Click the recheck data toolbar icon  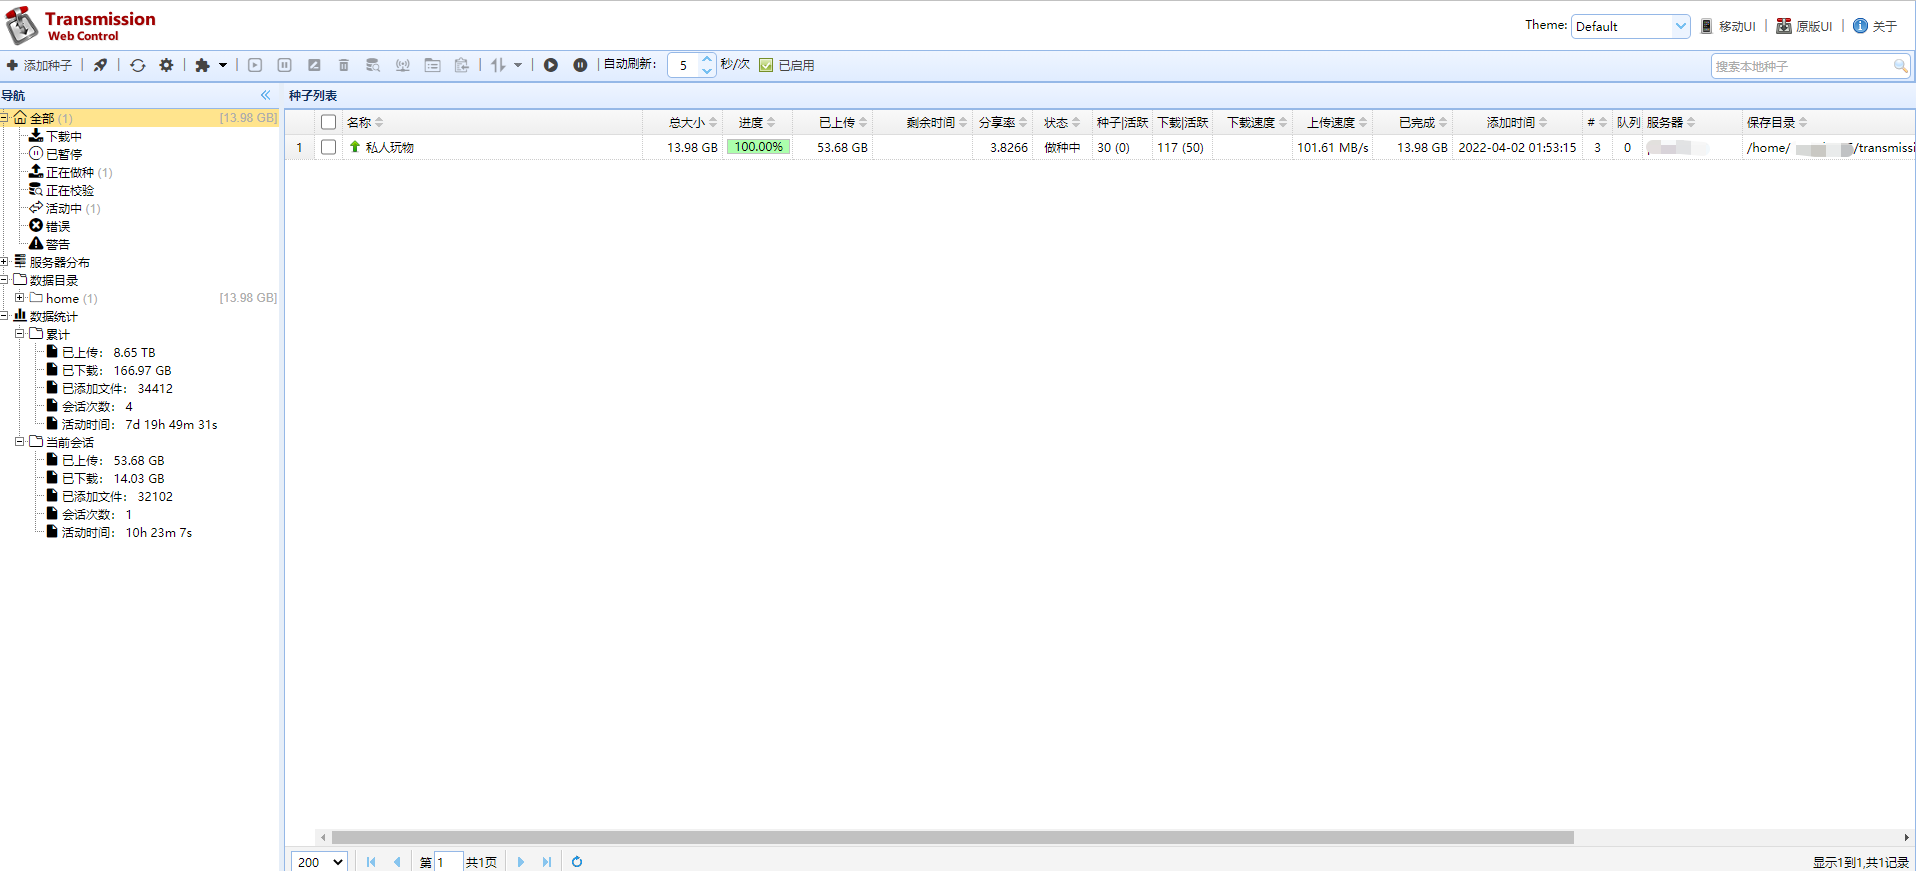[x=373, y=65]
